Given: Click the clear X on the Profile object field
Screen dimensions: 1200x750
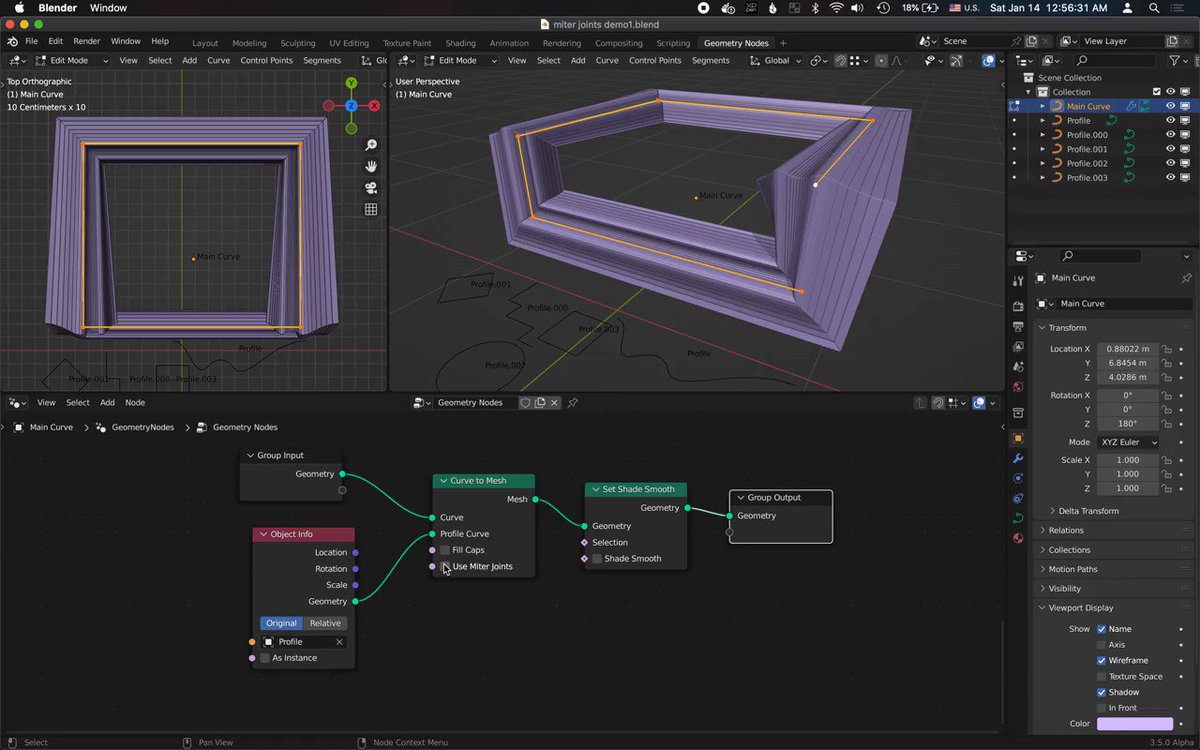Looking at the screenshot, I should tap(339, 642).
